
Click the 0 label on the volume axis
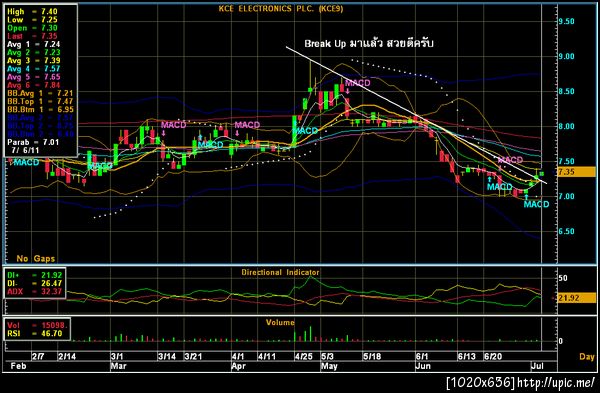click(561, 341)
